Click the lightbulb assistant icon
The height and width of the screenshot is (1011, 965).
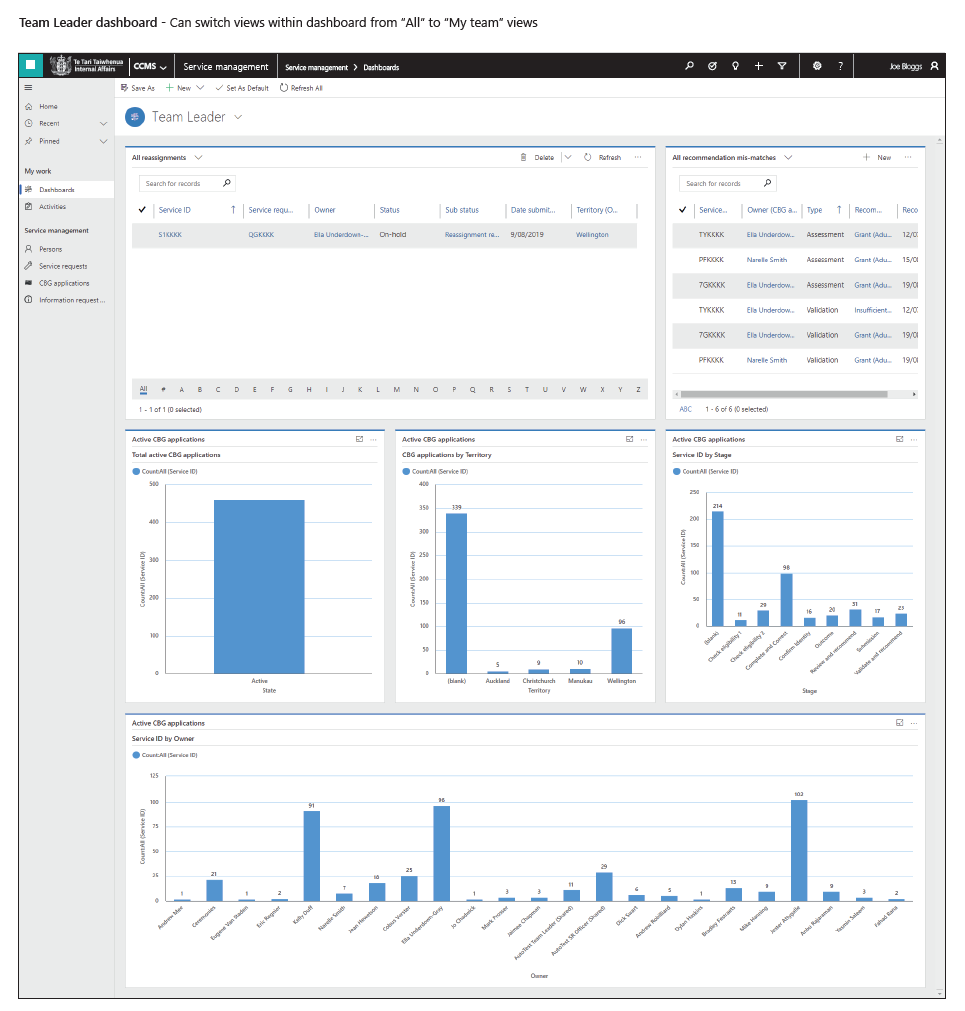click(x=736, y=66)
